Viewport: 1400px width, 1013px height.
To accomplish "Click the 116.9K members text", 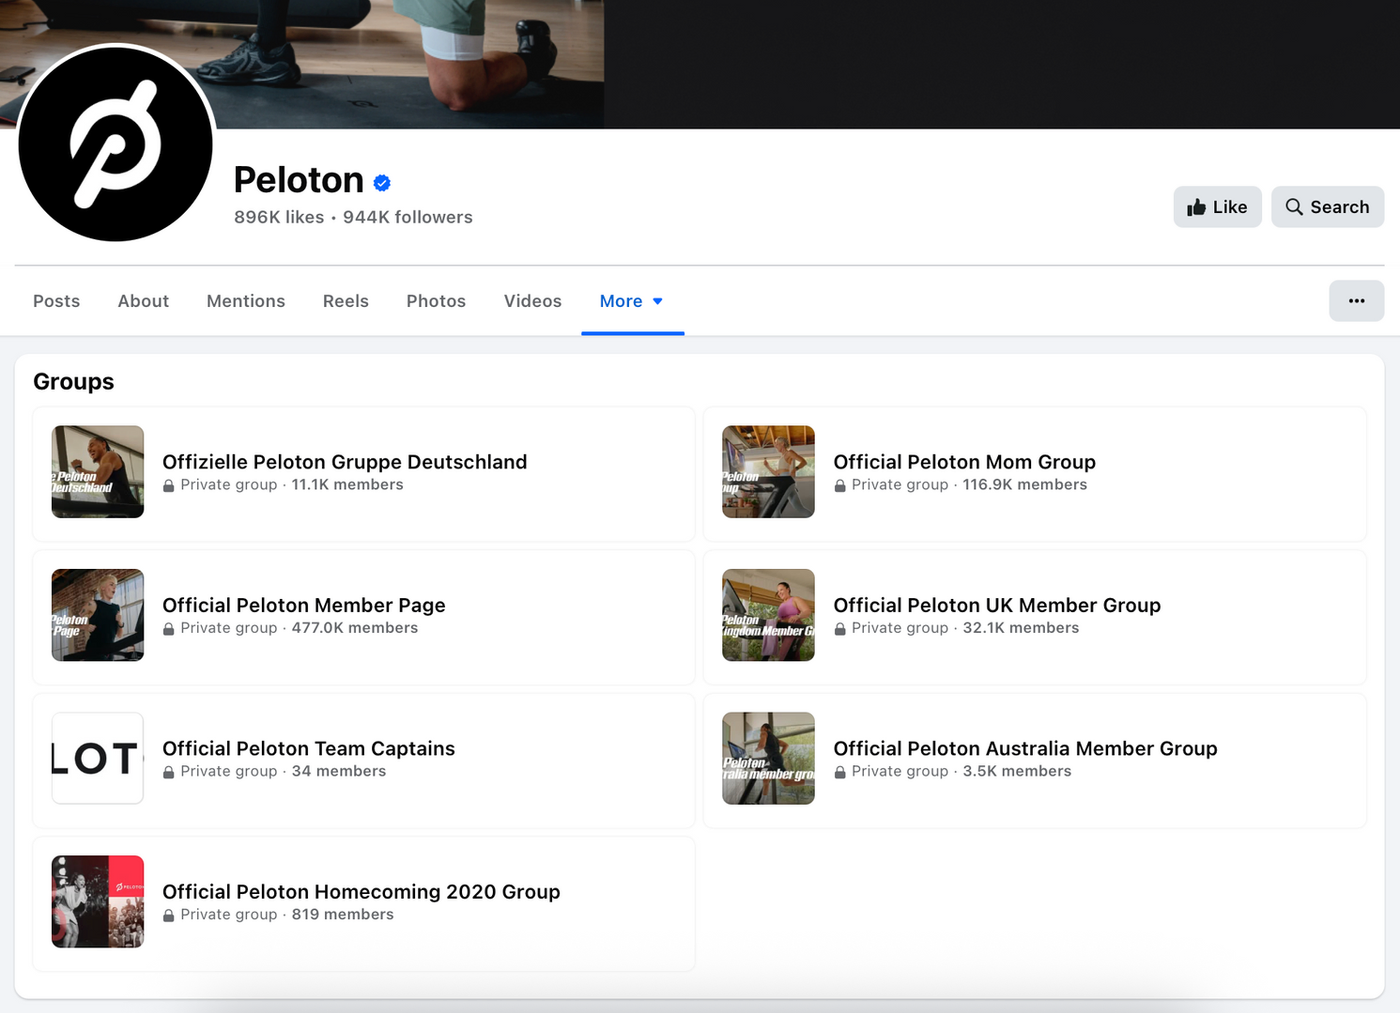I will click(x=1025, y=484).
